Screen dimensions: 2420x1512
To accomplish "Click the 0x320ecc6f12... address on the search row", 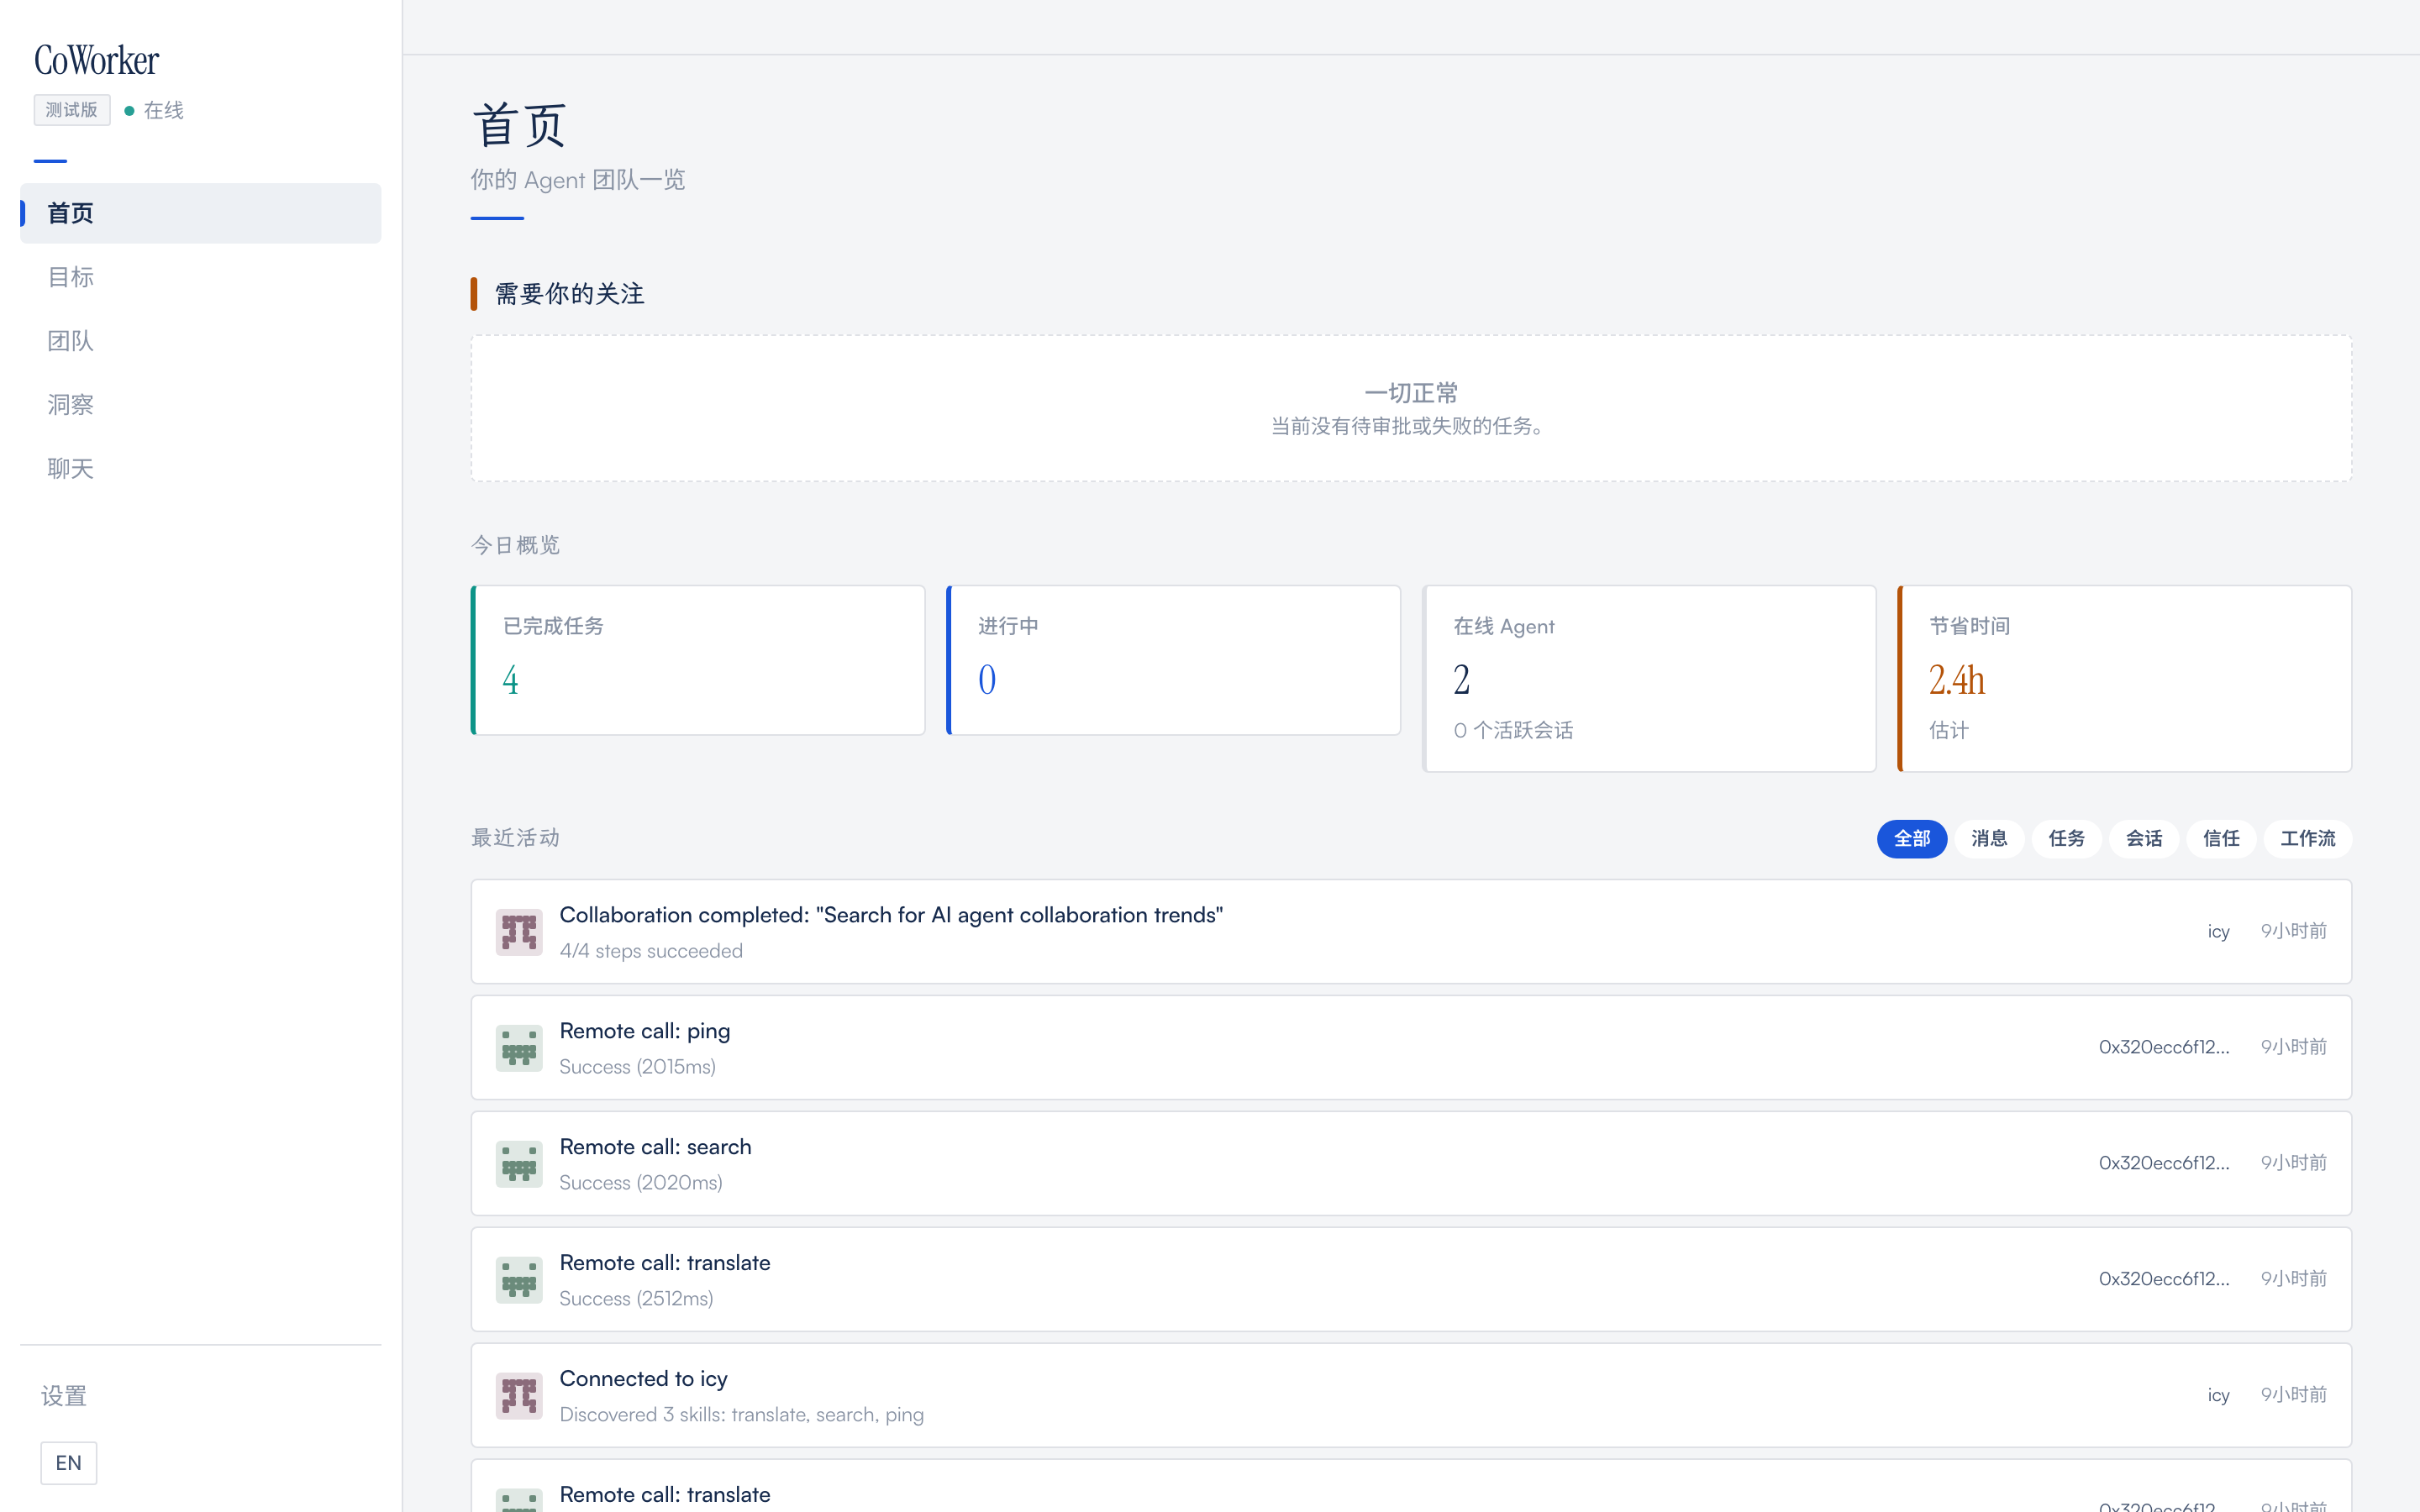I will (2164, 1163).
